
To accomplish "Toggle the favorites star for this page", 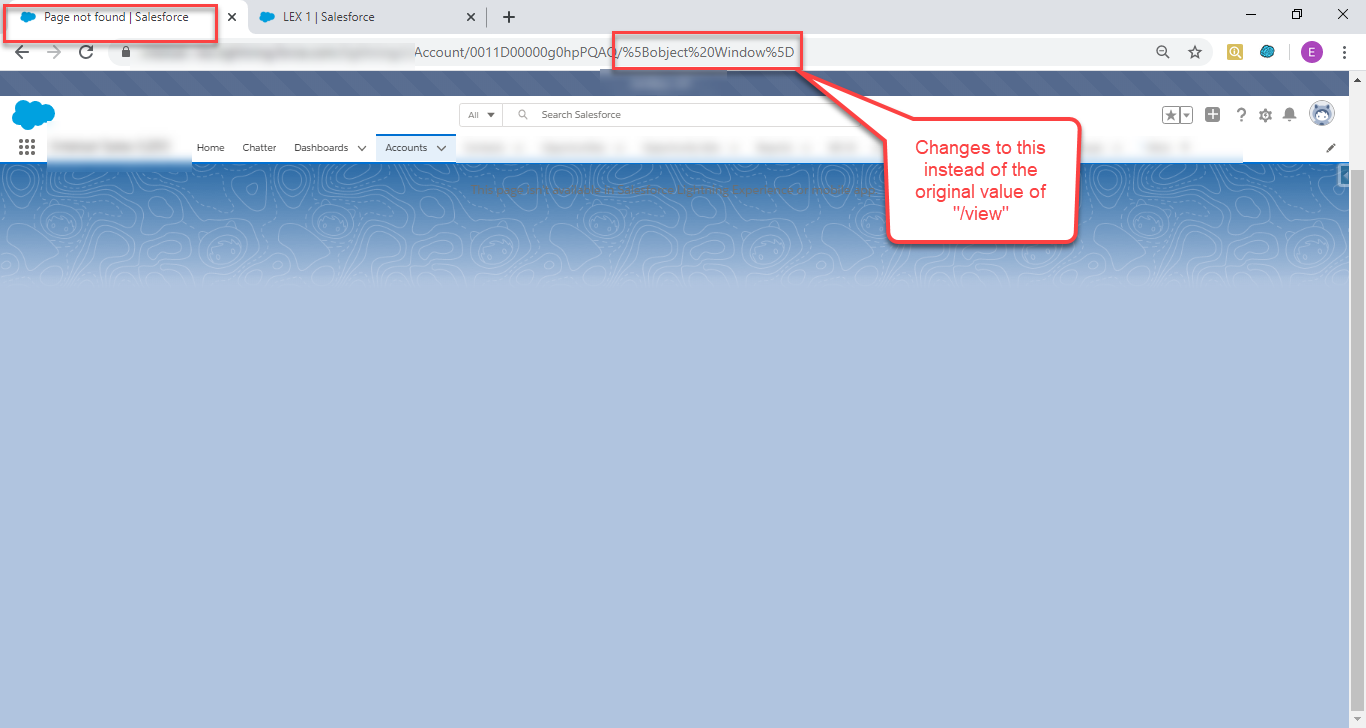I will 1171,114.
